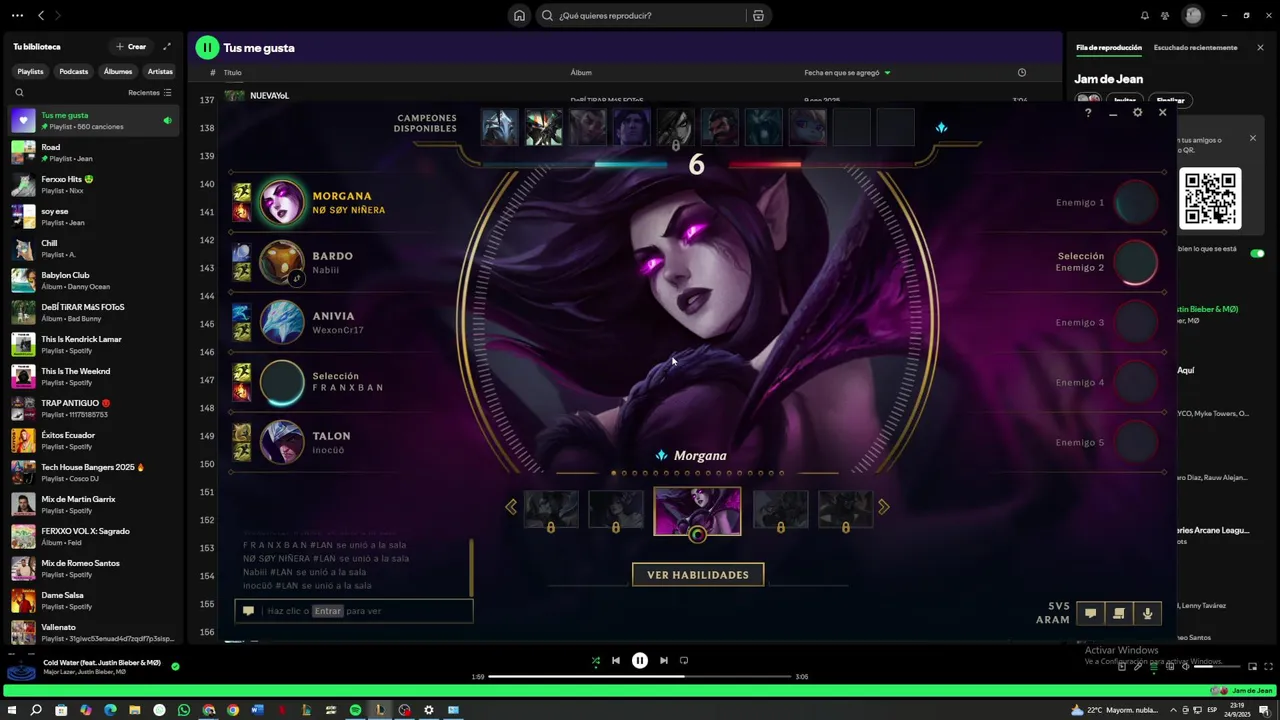Open the notes/missions icon beside chat button
The image size is (1280, 720).
(1119, 613)
